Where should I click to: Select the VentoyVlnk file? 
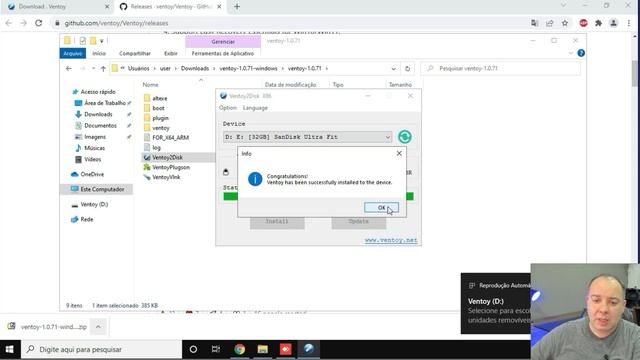pos(166,177)
